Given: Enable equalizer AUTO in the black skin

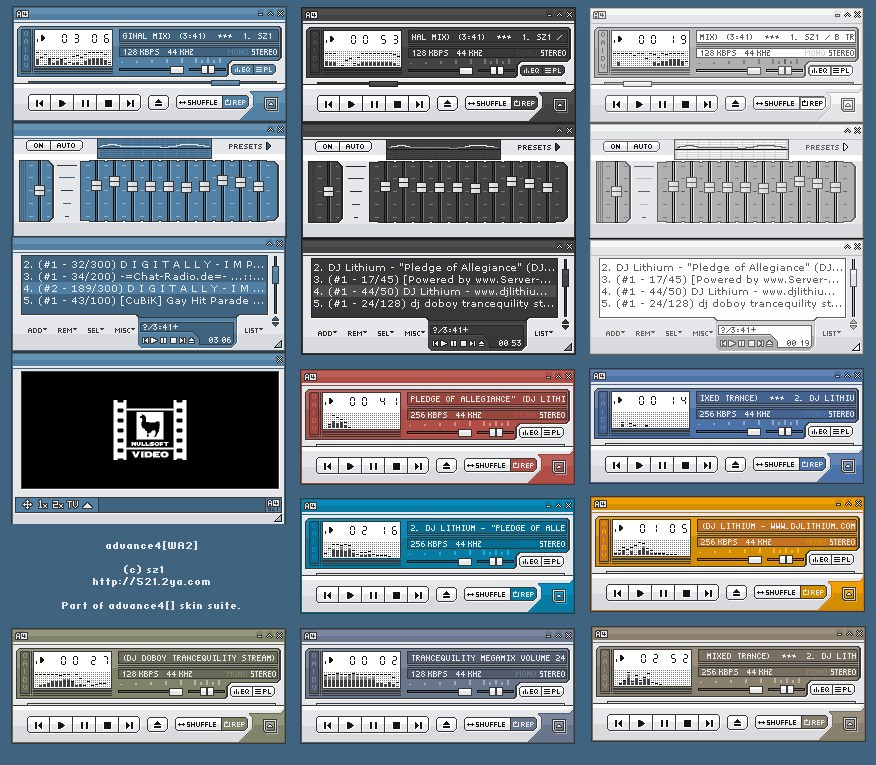Looking at the screenshot, I should pos(355,147).
